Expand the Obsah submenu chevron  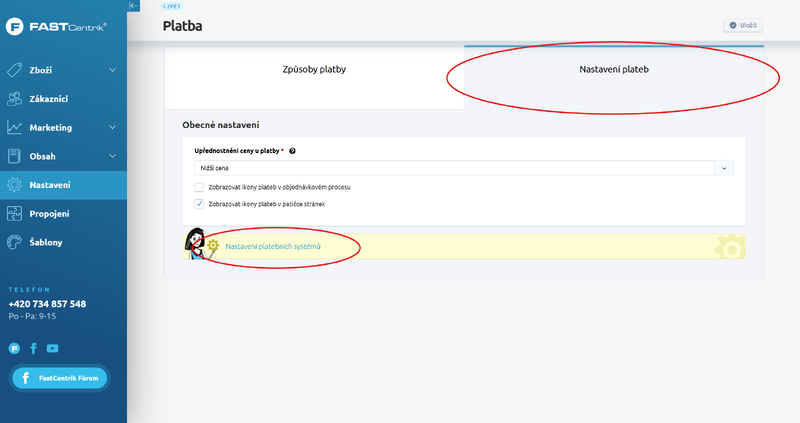tap(112, 156)
